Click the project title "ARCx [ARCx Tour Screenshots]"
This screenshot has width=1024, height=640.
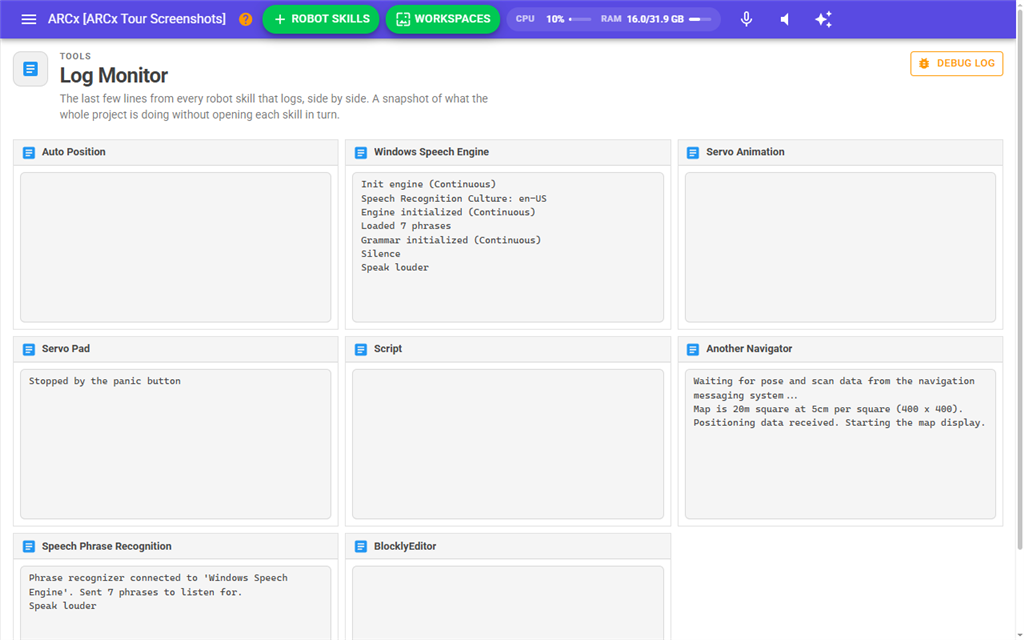coord(136,19)
